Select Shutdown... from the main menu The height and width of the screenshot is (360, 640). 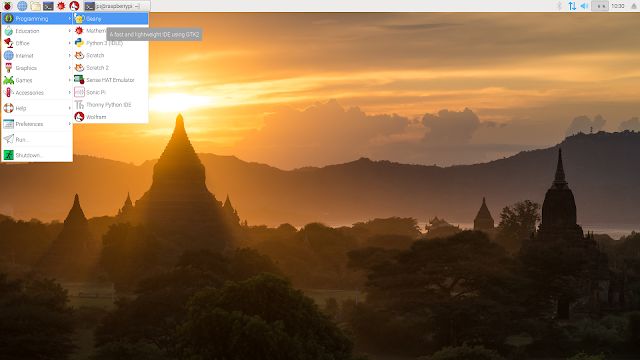click(x=37, y=155)
